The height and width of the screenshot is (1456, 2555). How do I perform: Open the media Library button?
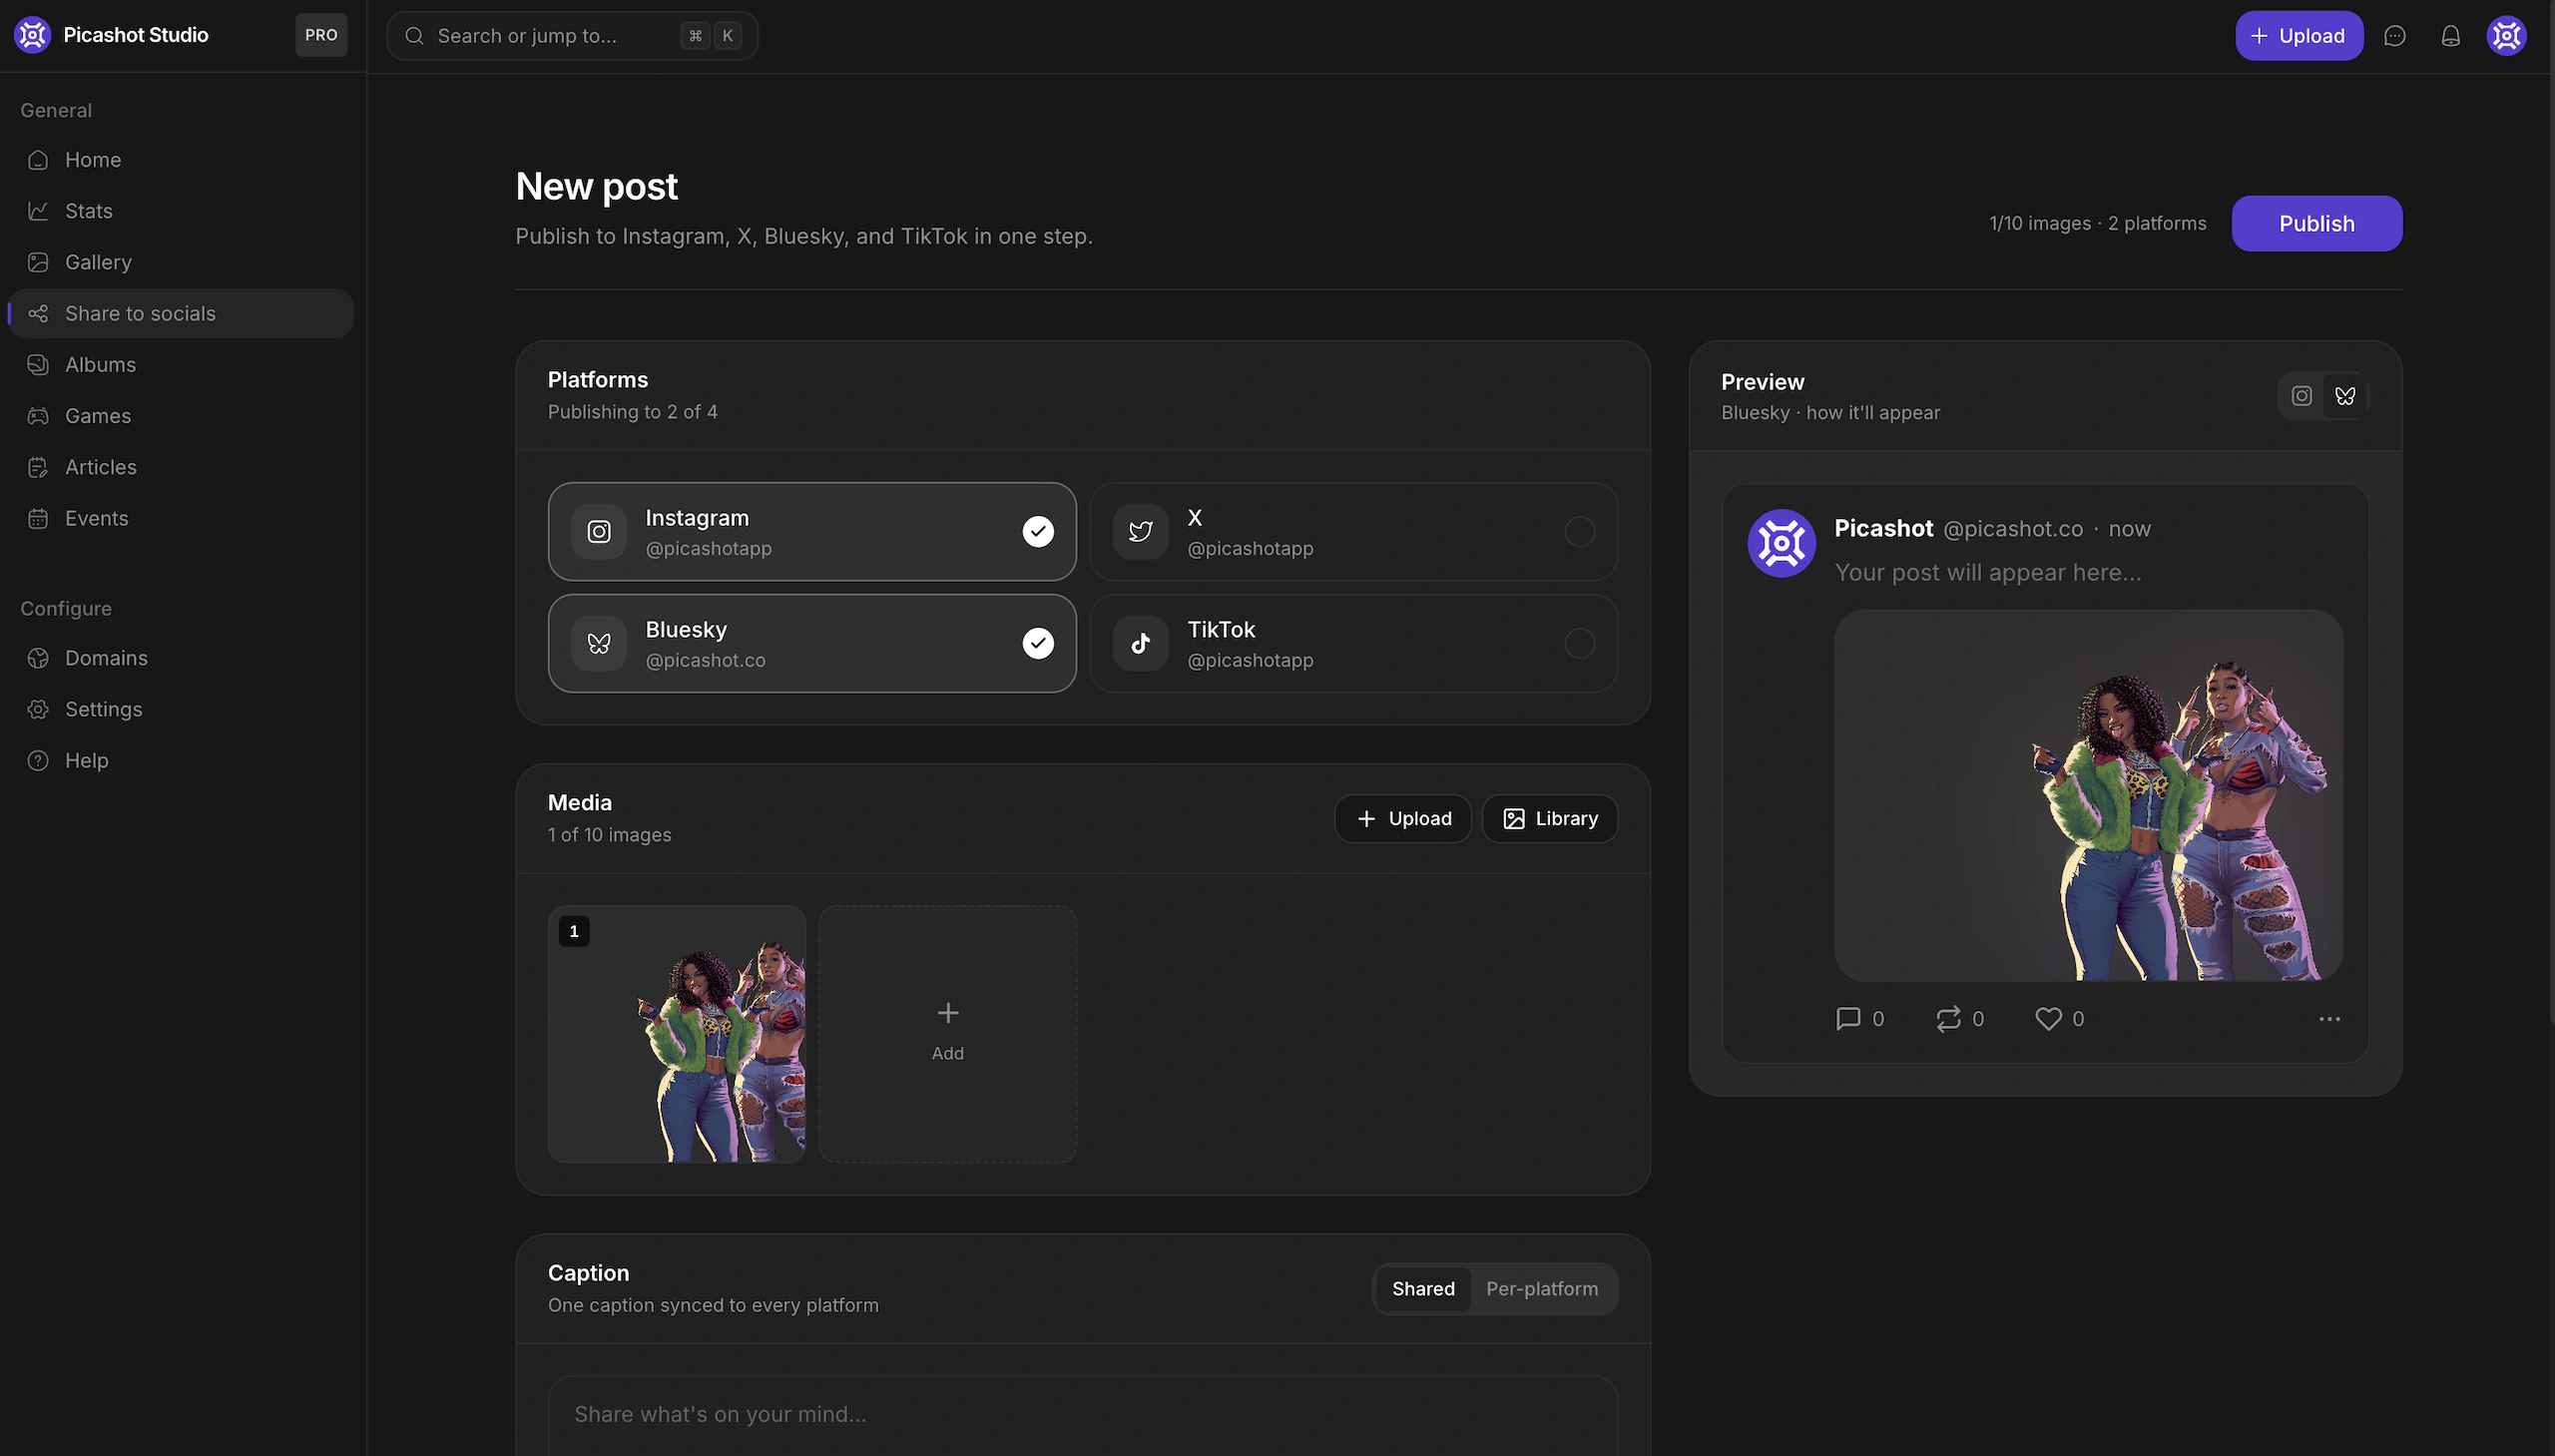tap(1550, 819)
